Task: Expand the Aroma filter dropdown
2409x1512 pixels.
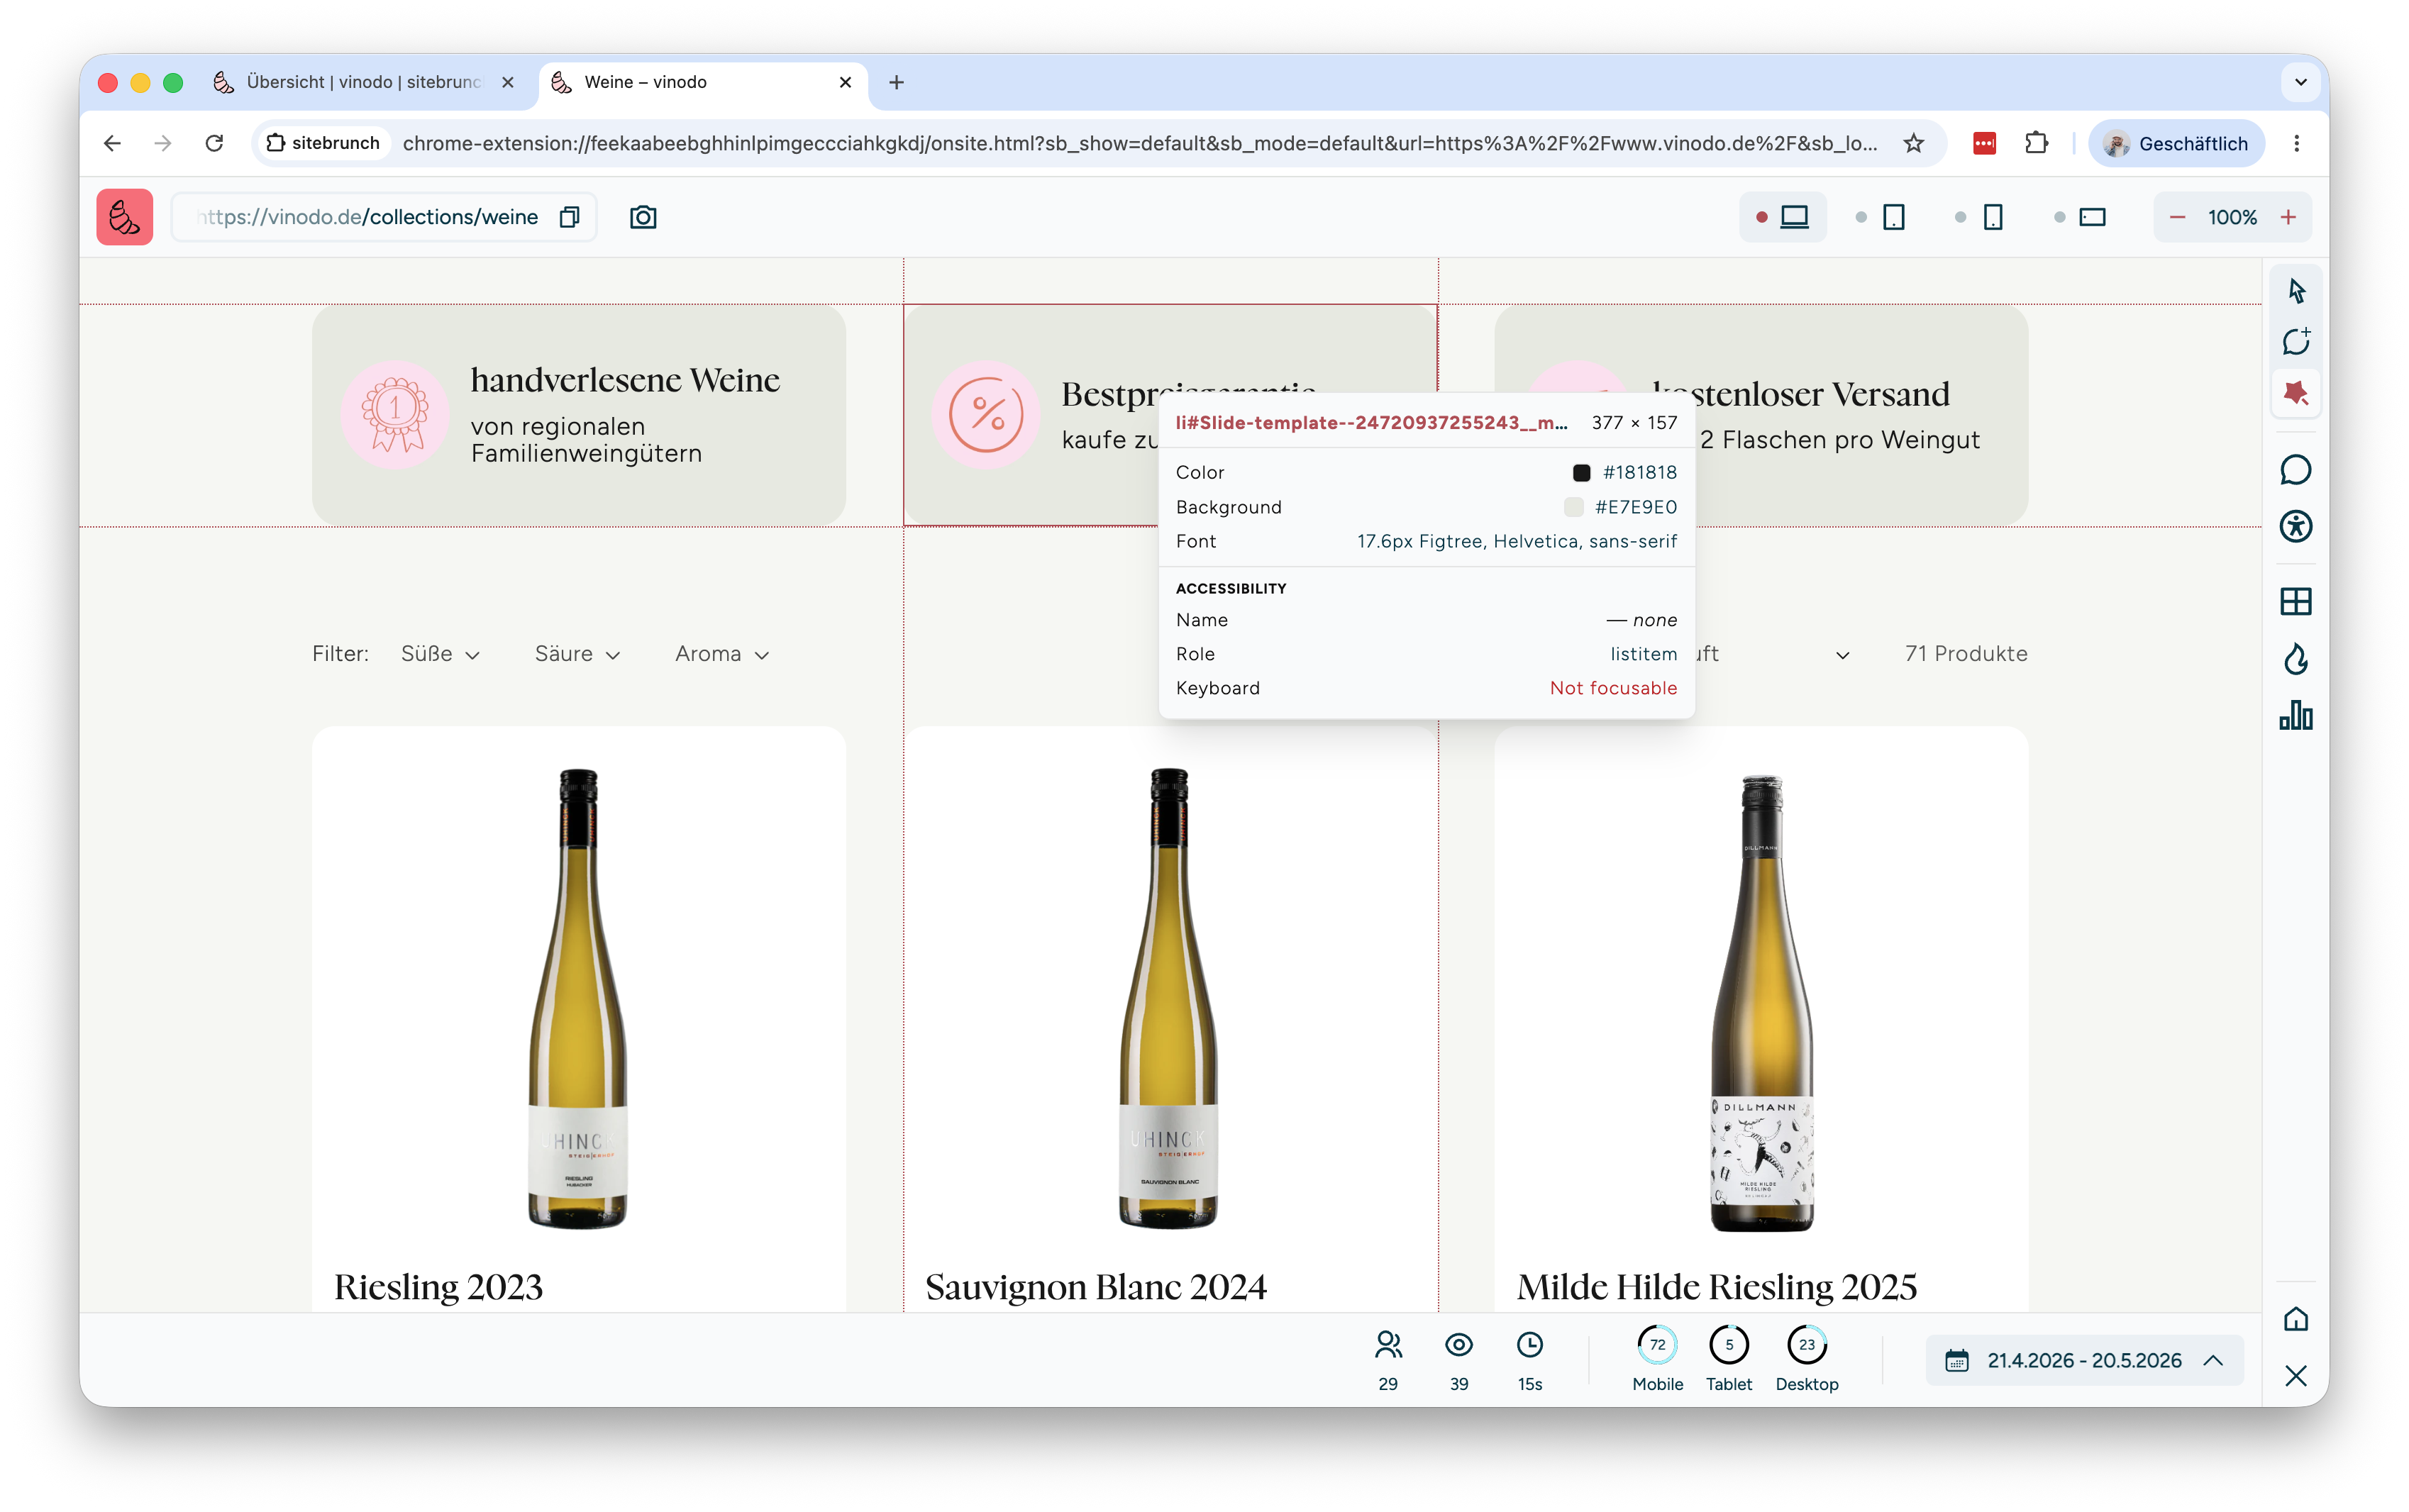Action: [x=722, y=654]
